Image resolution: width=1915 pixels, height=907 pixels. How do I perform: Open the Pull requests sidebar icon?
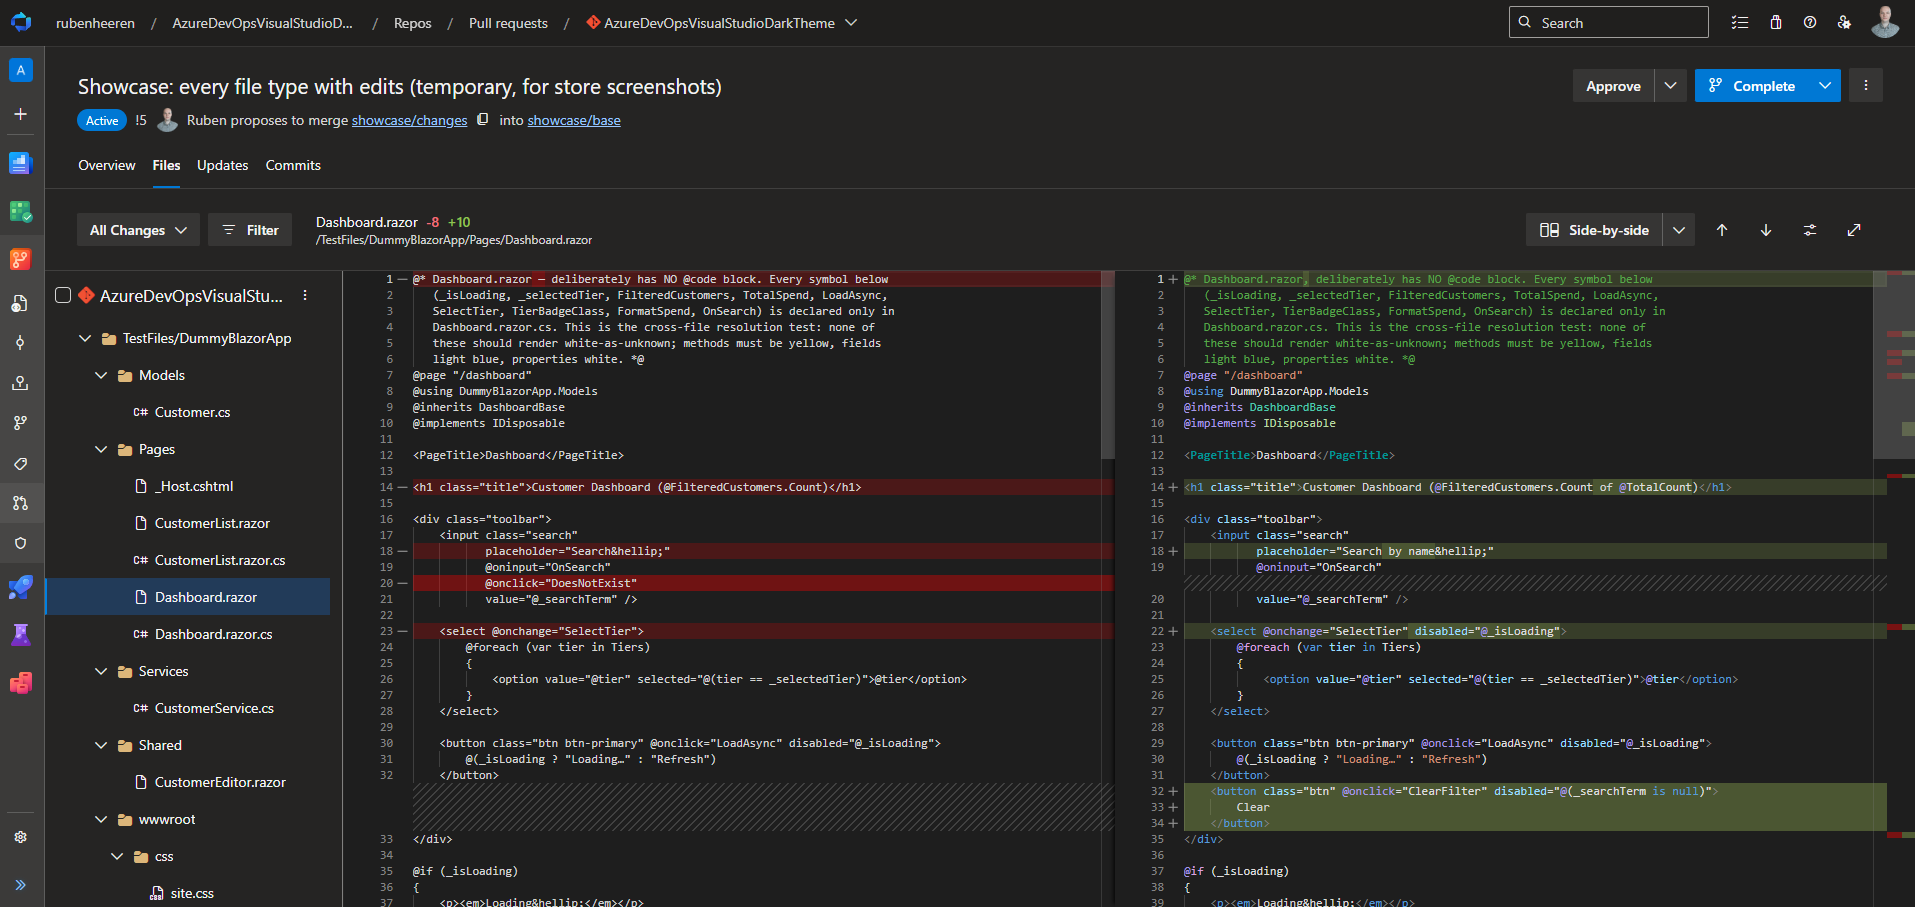pos(21,503)
